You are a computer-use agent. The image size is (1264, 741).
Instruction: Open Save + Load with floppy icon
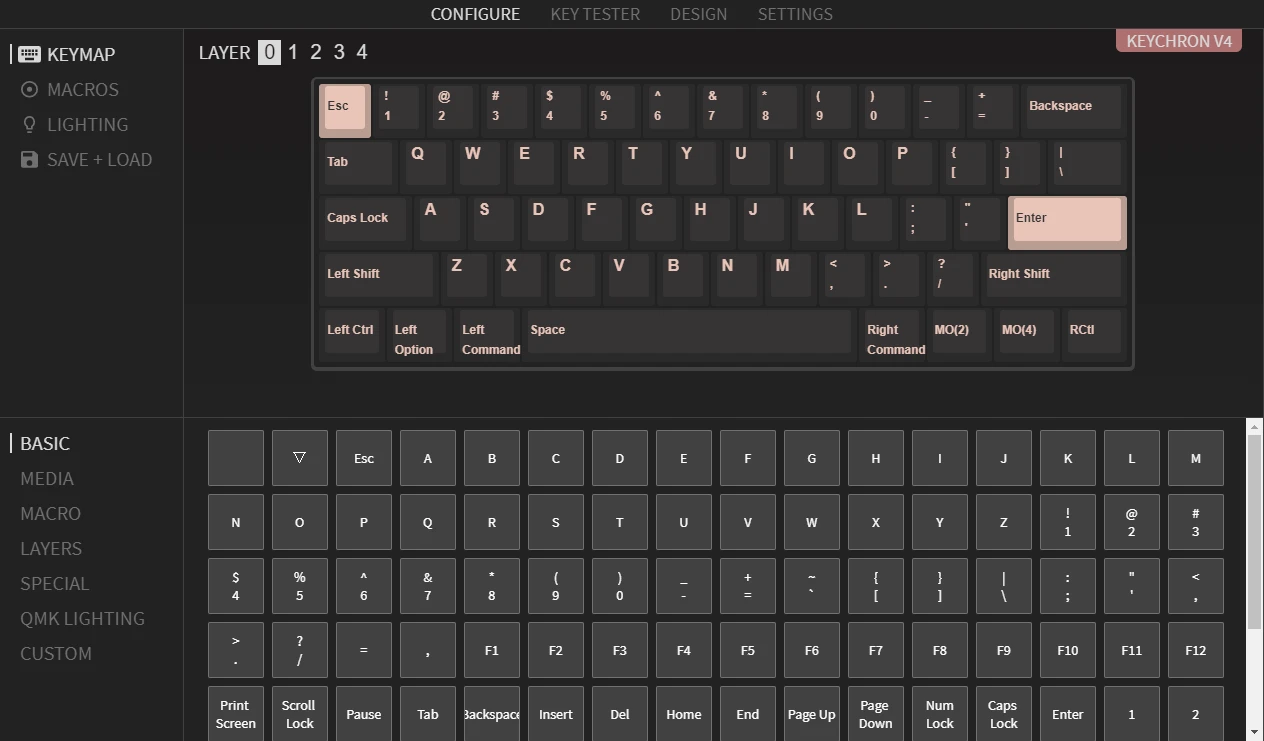coord(87,160)
